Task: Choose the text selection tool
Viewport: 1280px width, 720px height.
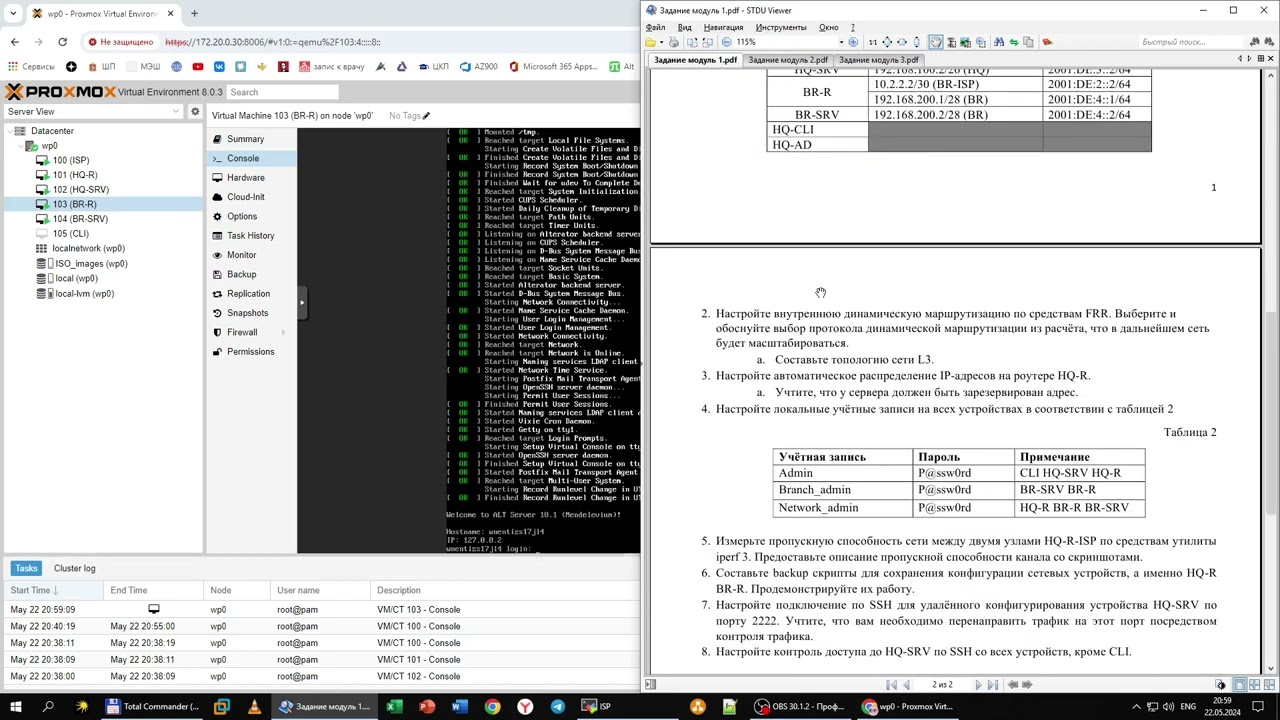Action: 951,42
